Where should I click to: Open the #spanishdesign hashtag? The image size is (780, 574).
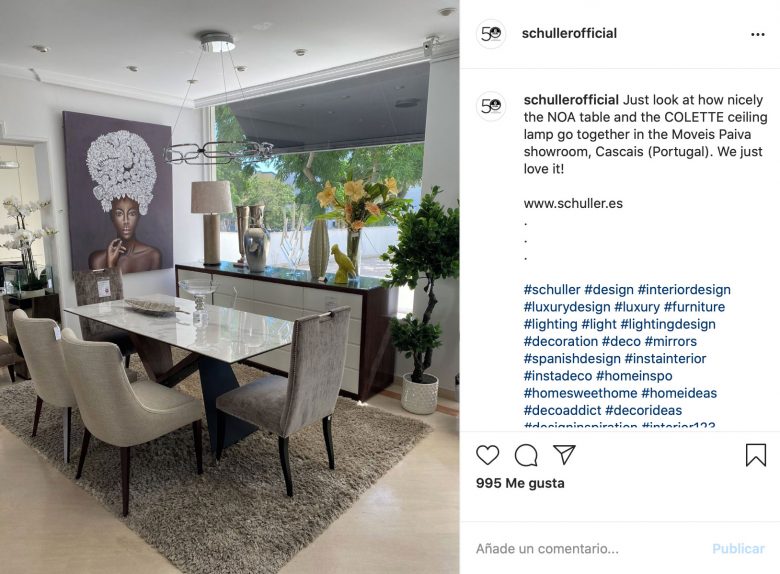[x=572, y=359]
